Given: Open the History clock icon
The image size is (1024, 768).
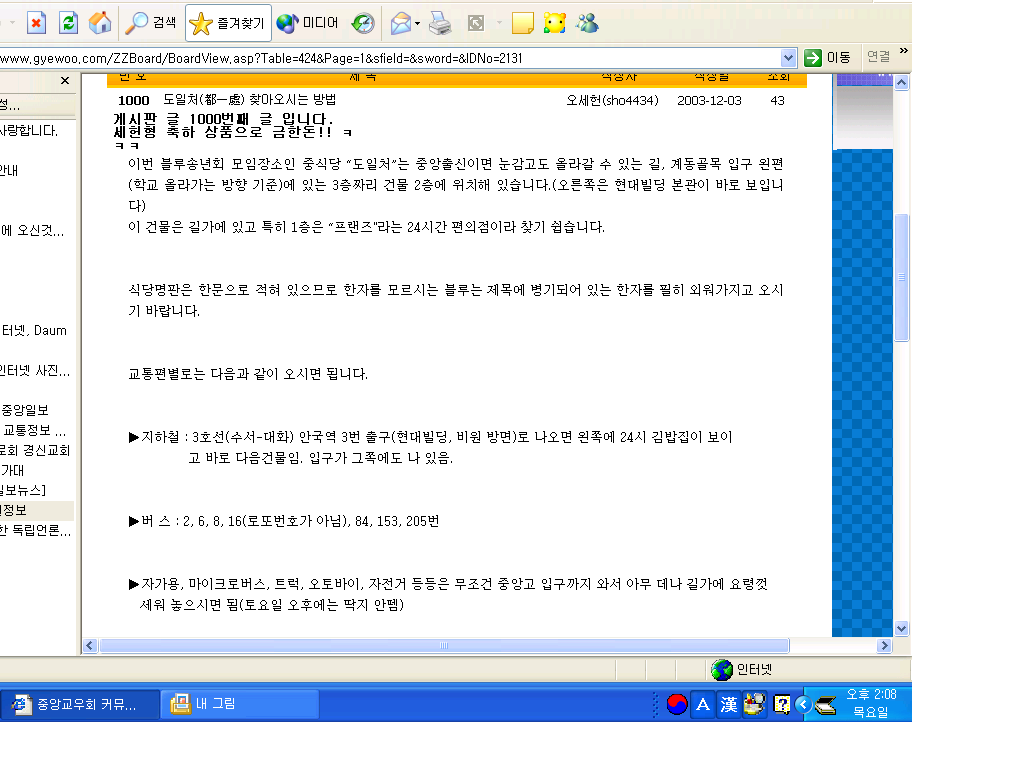Looking at the screenshot, I should coord(364,22).
